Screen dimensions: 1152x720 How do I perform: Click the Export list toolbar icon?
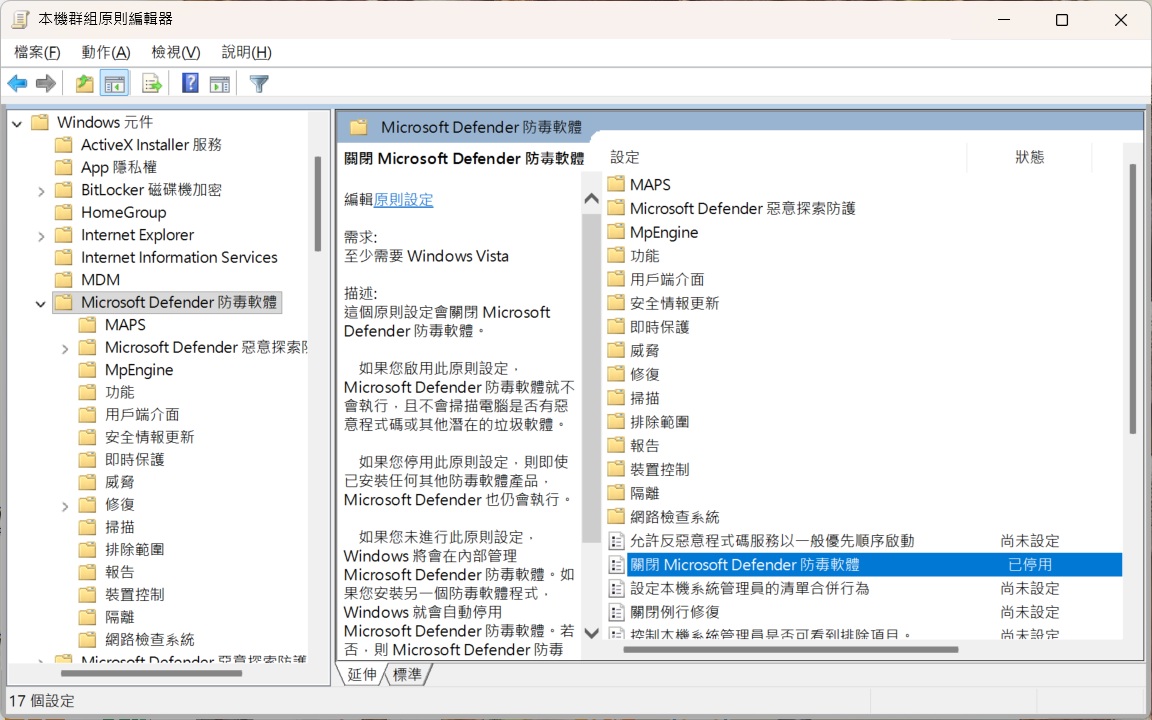click(151, 84)
